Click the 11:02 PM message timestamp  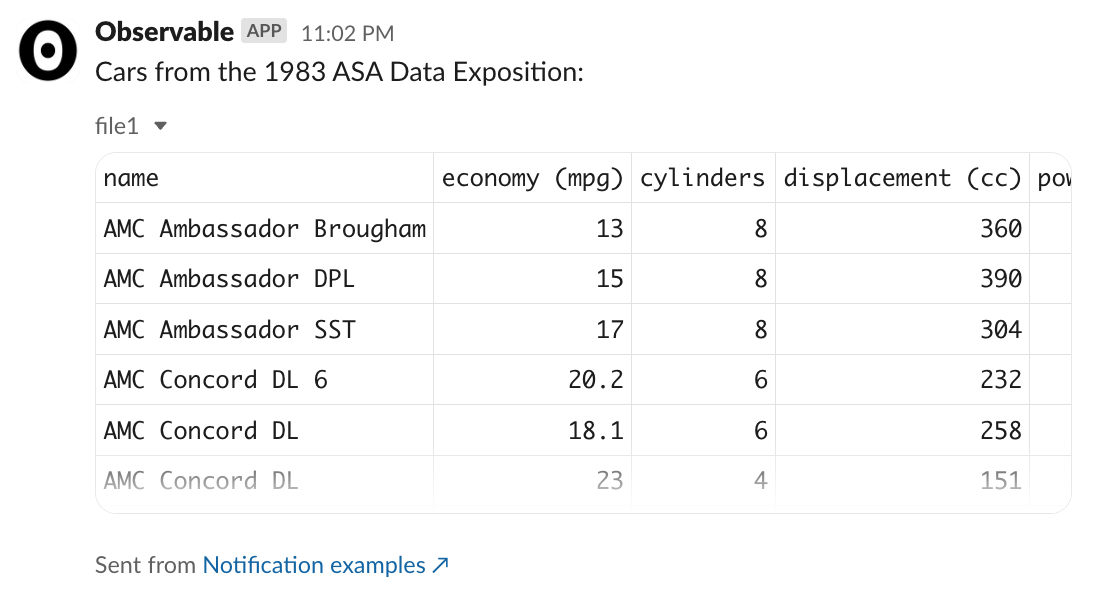[x=347, y=33]
